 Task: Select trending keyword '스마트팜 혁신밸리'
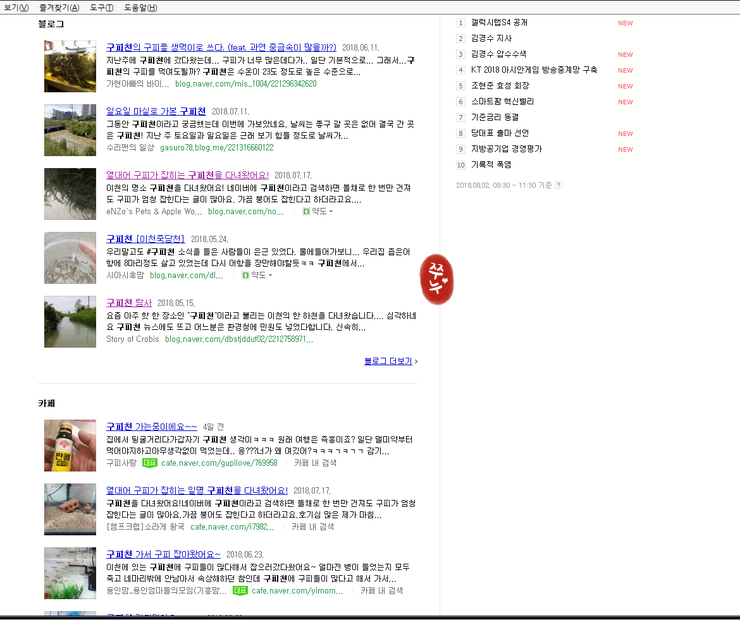502,101
